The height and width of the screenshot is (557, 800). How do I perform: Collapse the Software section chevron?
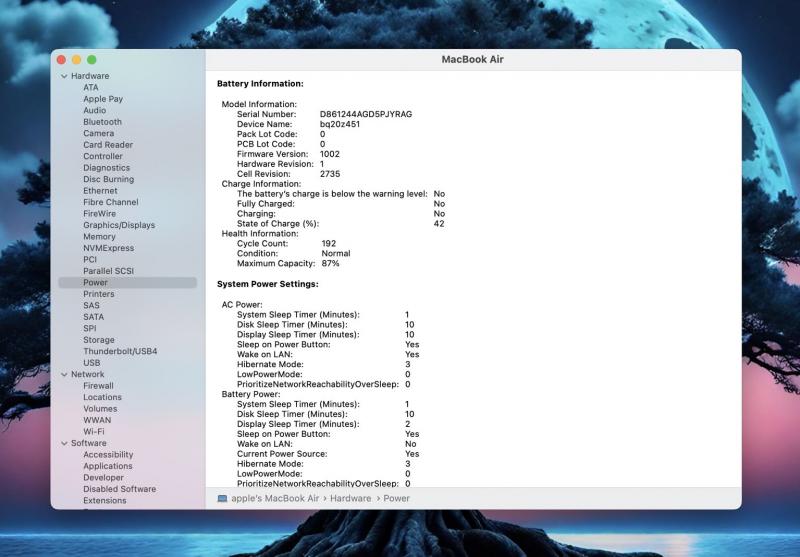64,443
